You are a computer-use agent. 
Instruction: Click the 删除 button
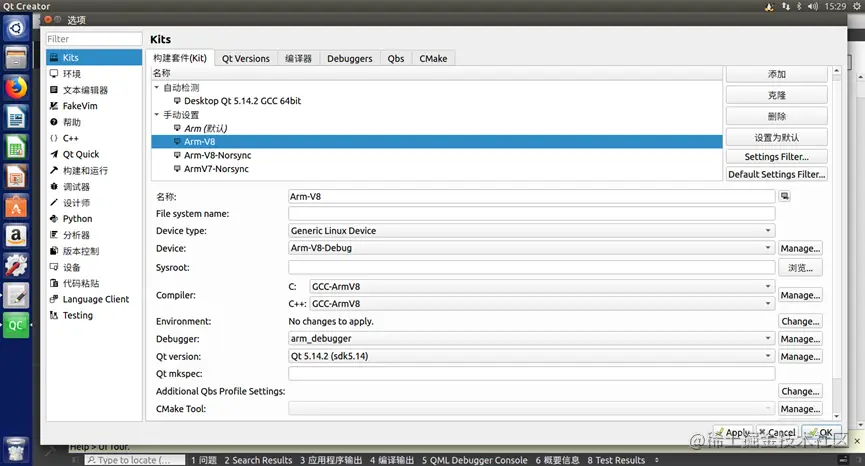776,116
